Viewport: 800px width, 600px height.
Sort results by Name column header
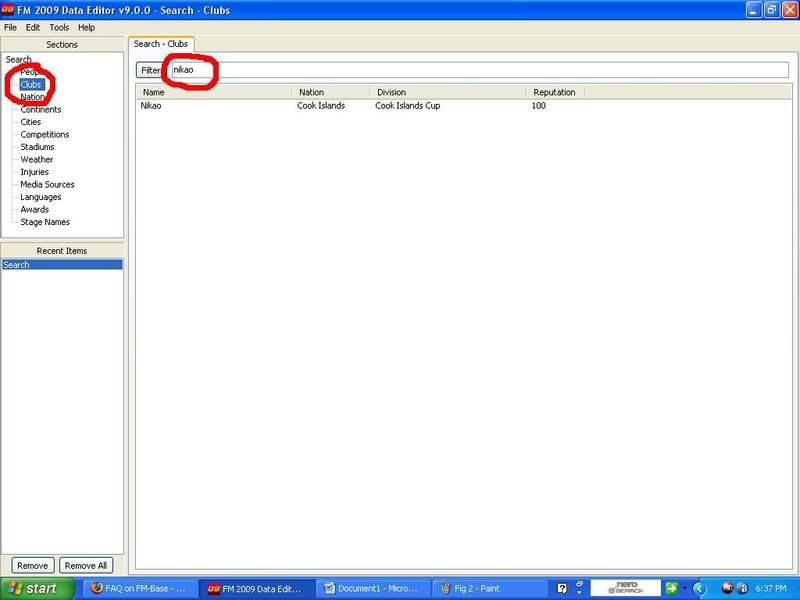pyautogui.click(x=214, y=92)
